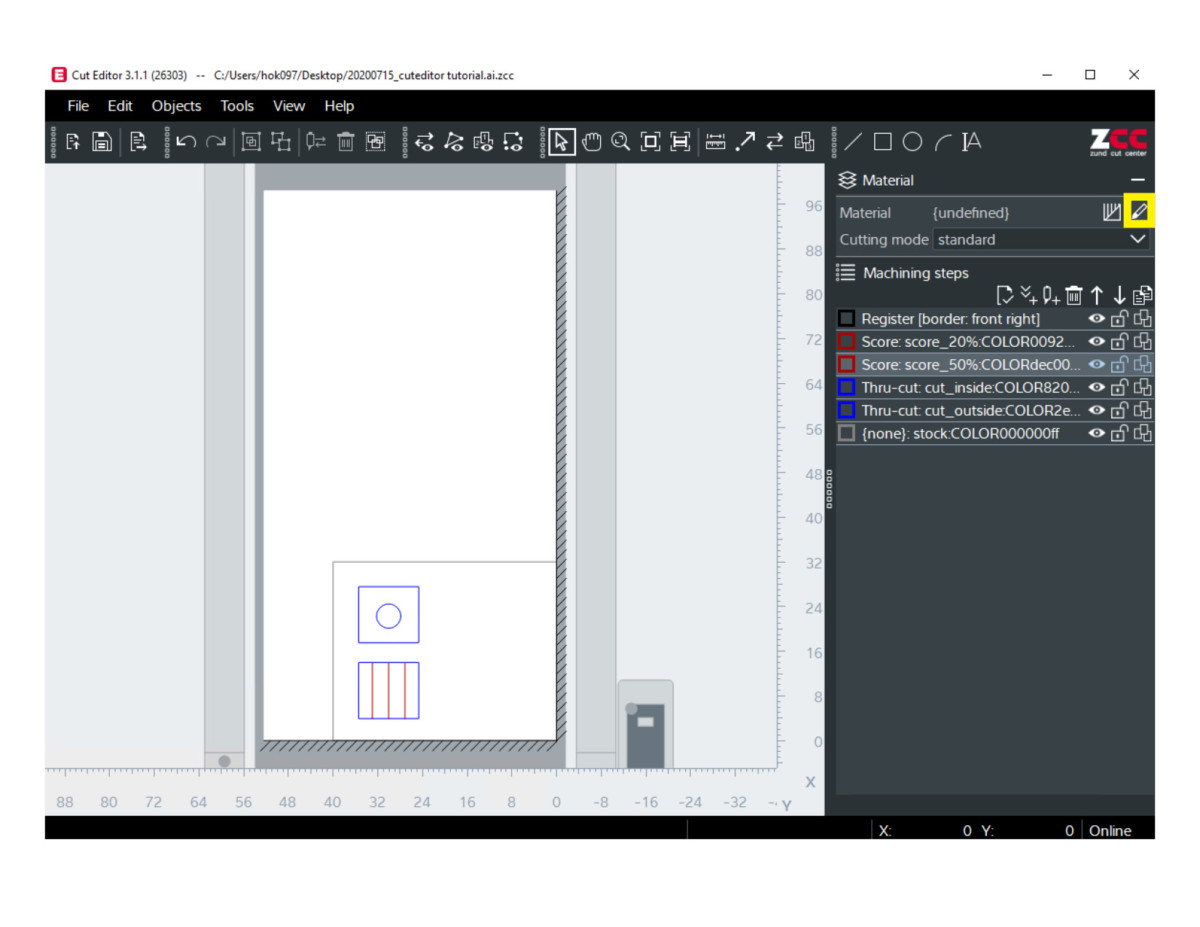The width and height of the screenshot is (1200, 927).
Task: Toggle lock on {none} stock step
Action: (x=1120, y=433)
